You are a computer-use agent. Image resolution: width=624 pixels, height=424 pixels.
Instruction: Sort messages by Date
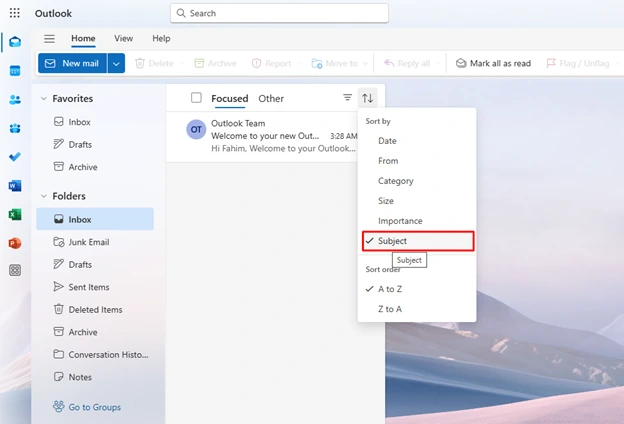tap(417, 141)
